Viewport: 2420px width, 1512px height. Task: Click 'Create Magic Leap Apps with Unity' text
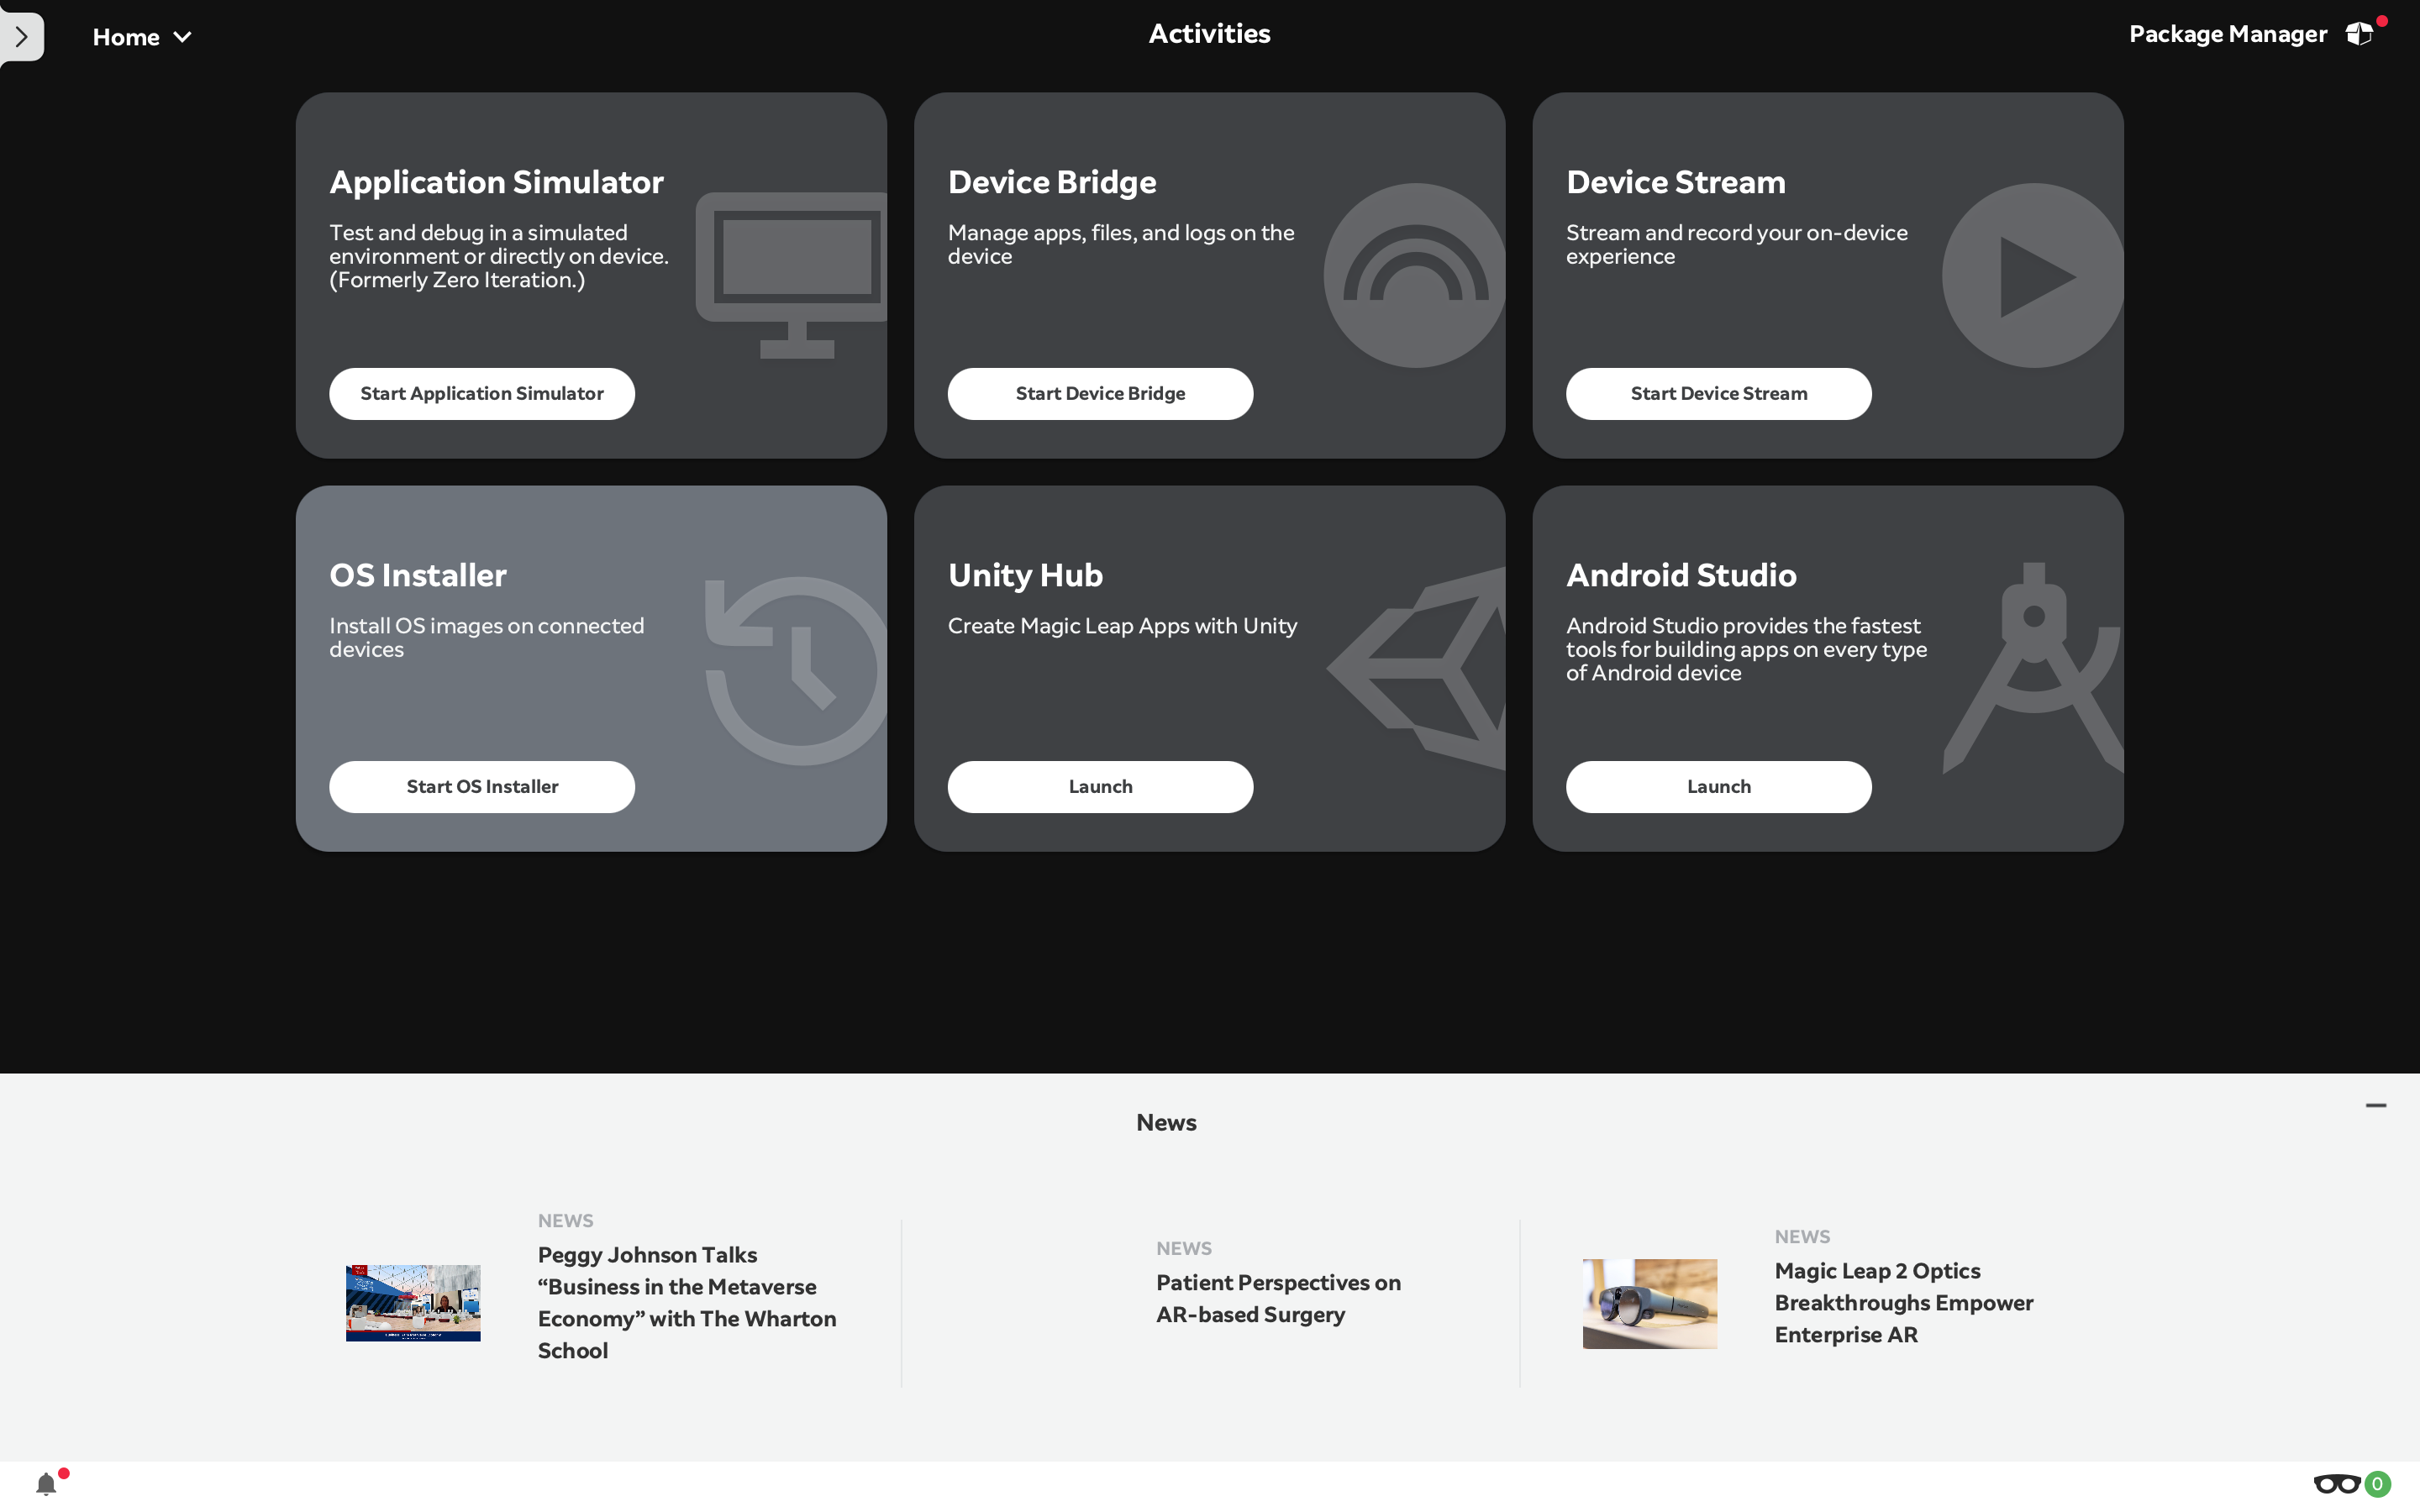(x=1122, y=626)
